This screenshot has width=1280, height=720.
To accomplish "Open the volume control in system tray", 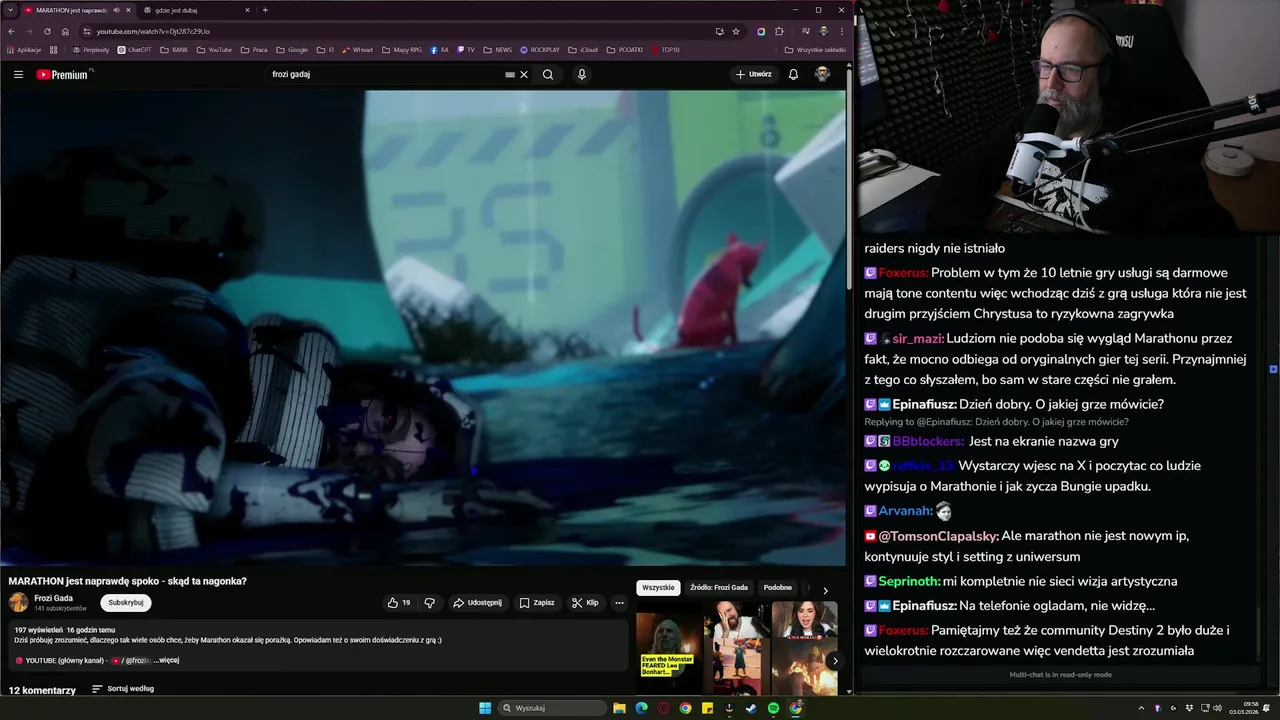I will (1219, 708).
